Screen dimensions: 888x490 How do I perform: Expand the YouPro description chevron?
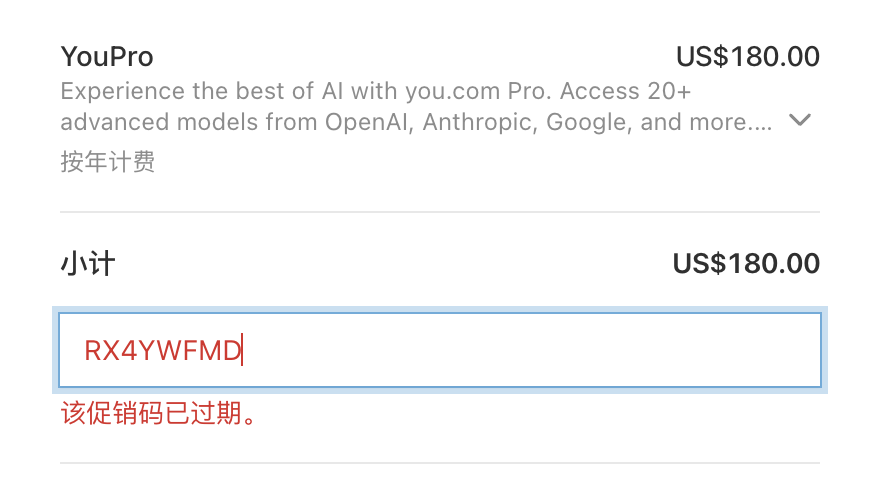[x=800, y=120]
